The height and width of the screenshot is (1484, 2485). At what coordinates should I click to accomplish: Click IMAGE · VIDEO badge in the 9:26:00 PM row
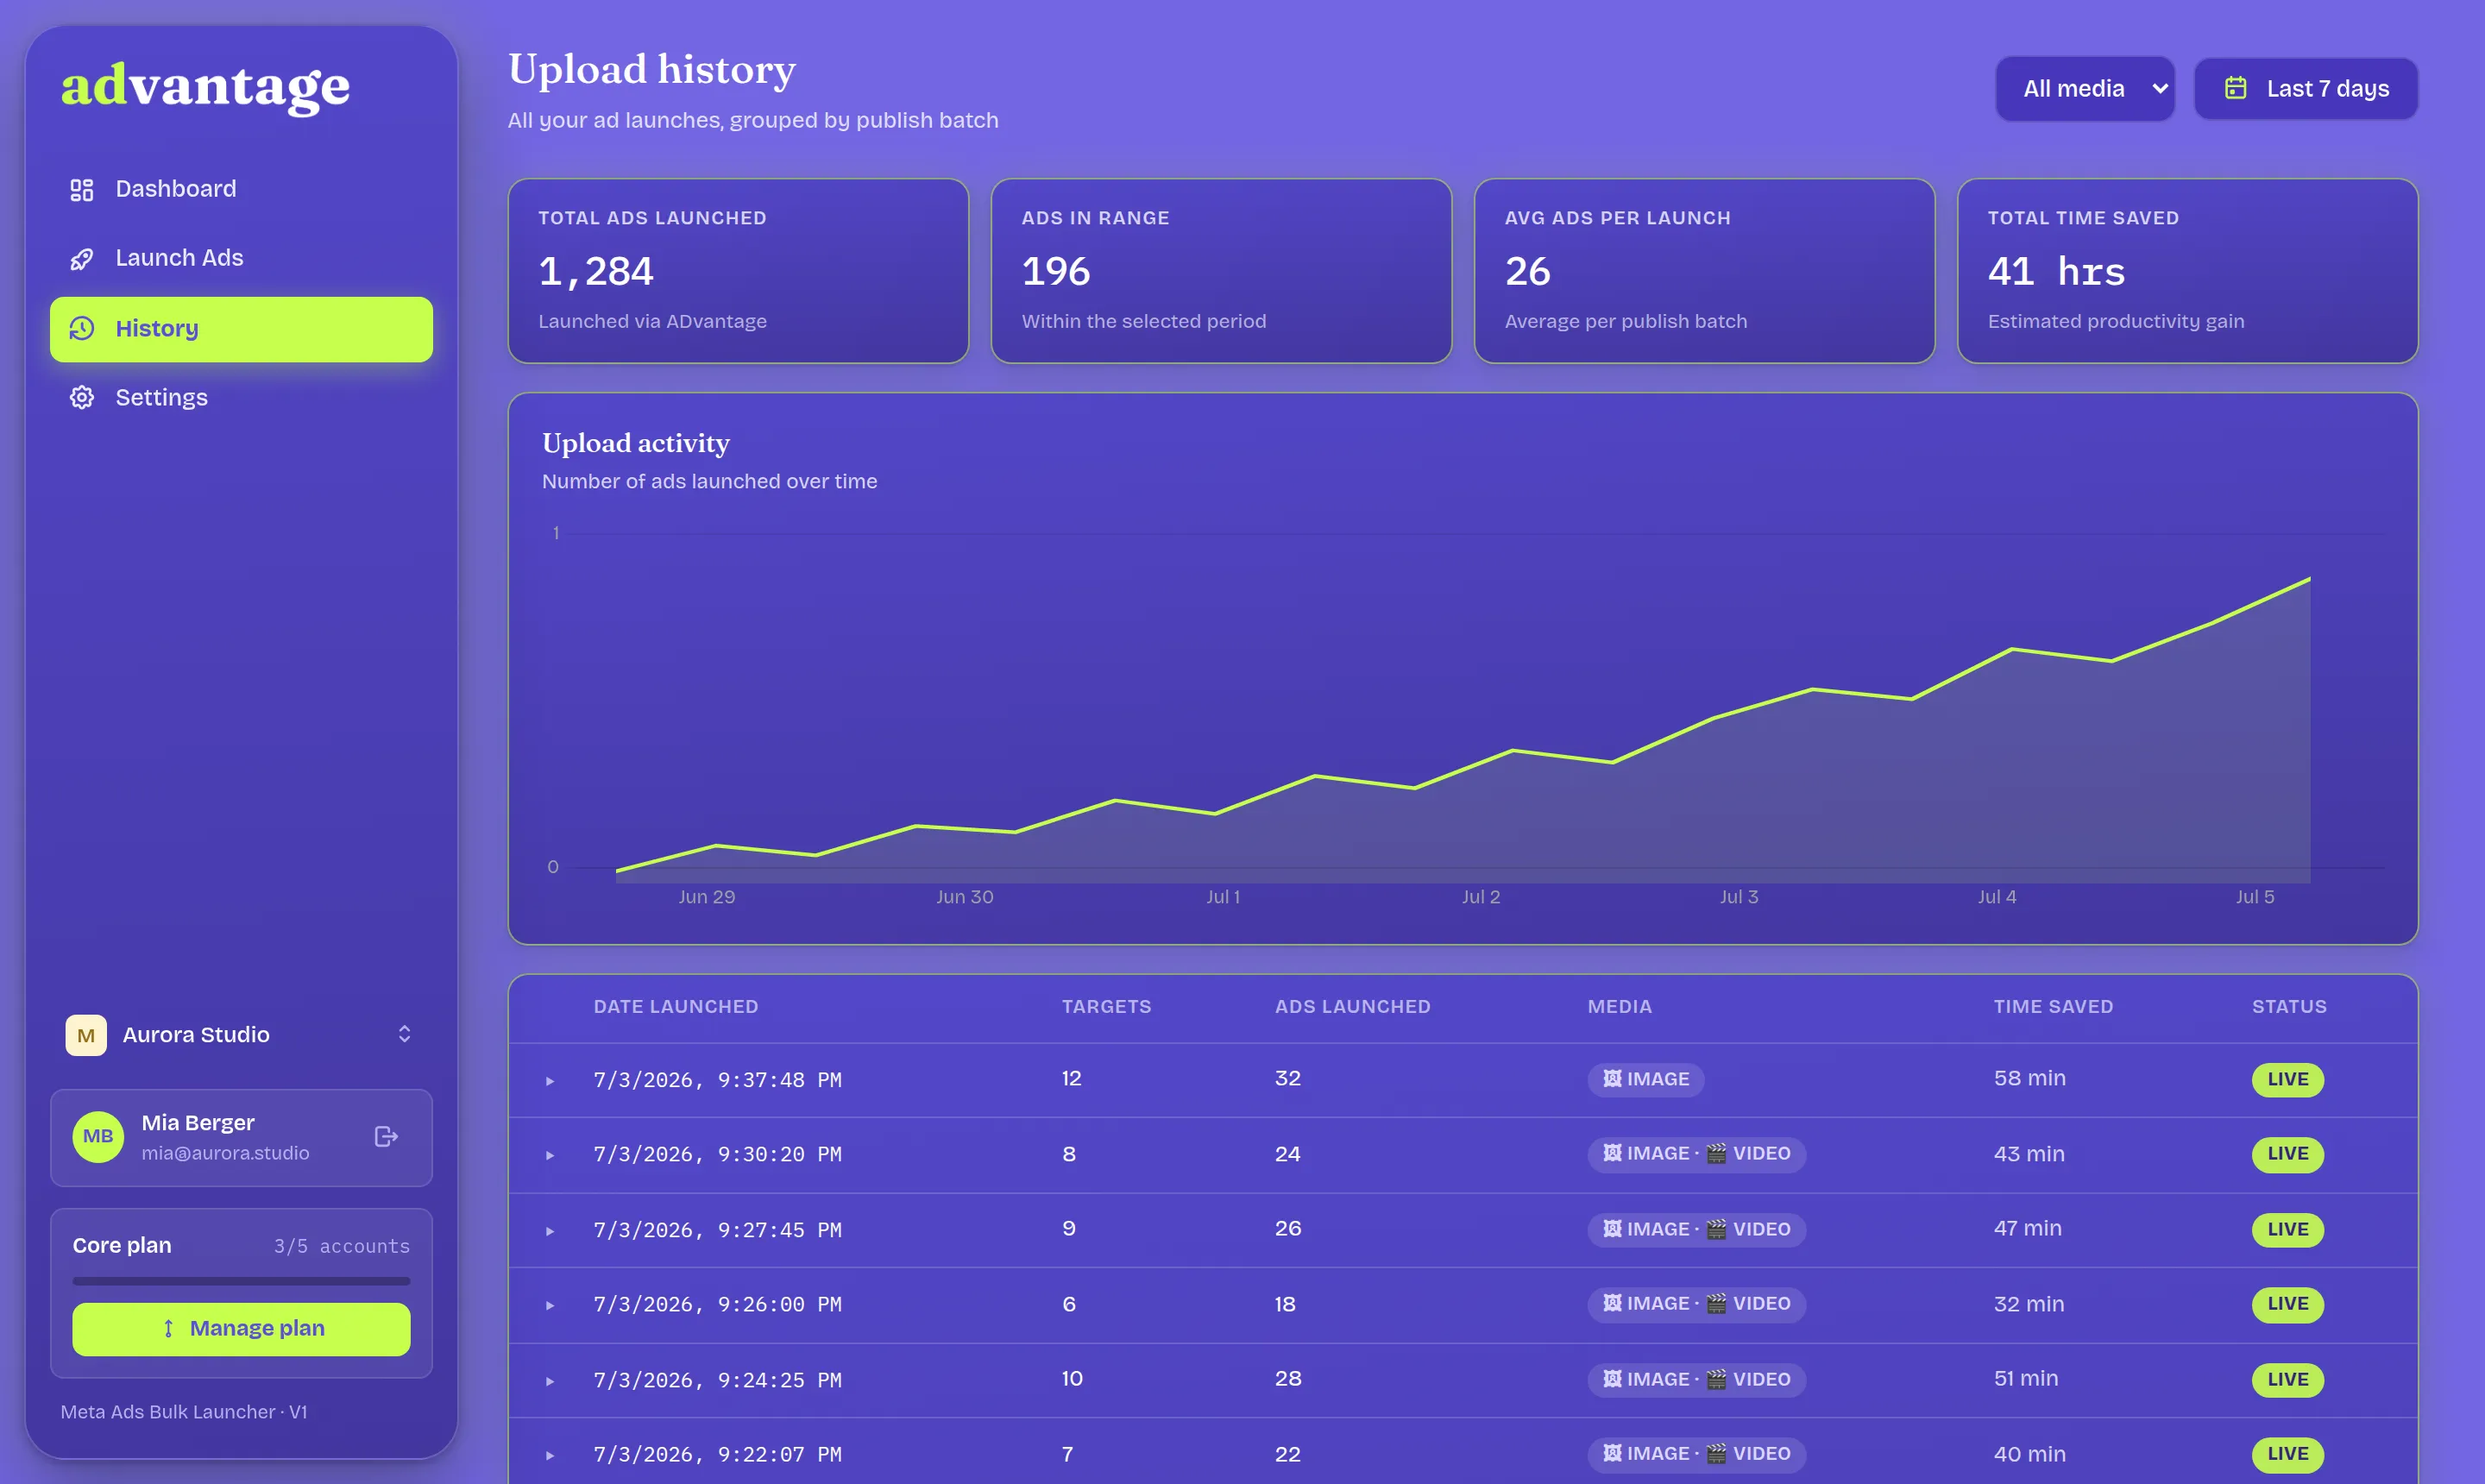point(1696,1304)
